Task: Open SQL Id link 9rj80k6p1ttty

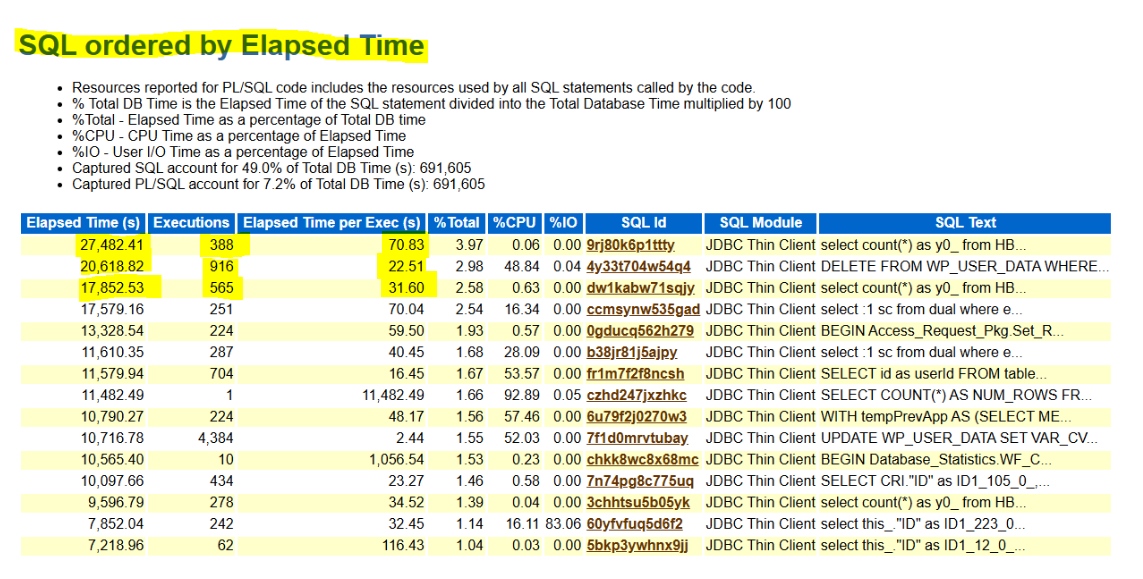Action: [x=630, y=245]
